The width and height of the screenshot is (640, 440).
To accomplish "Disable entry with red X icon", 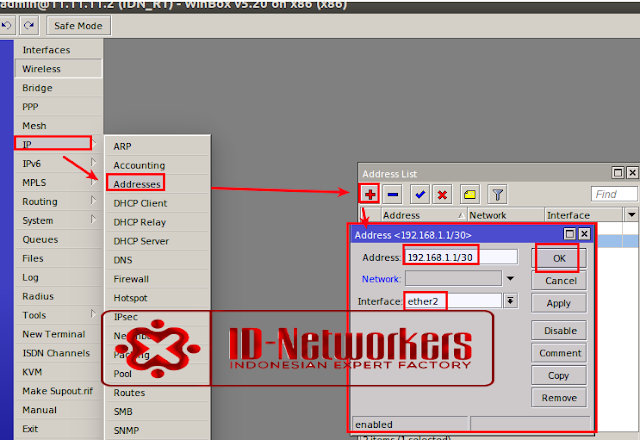I will point(442,194).
